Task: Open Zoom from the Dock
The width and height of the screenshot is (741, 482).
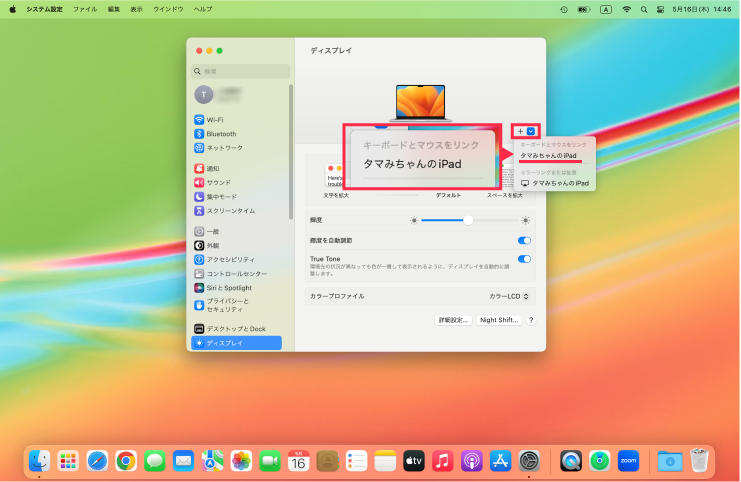Action: coord(629,461)
